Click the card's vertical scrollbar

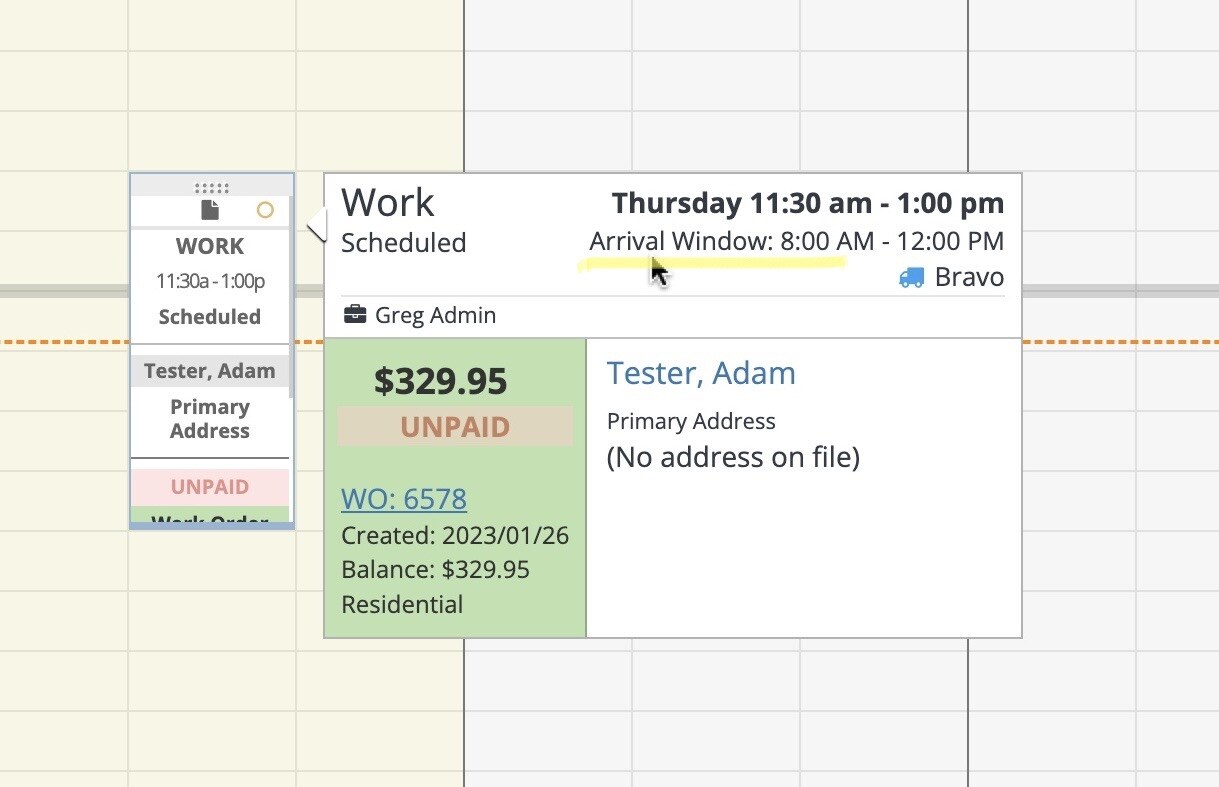291,300
